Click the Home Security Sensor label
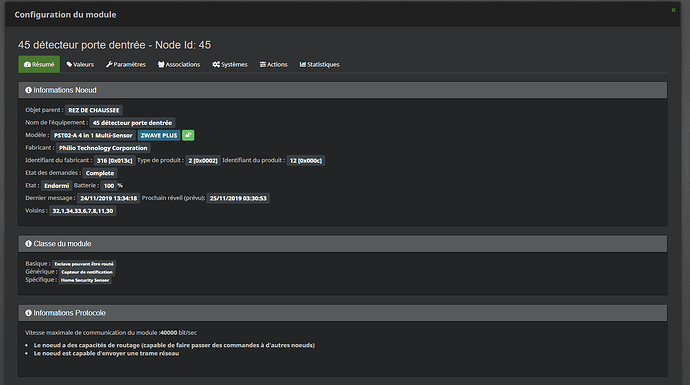Screen dimensions: 690x385 pos(85,280)
